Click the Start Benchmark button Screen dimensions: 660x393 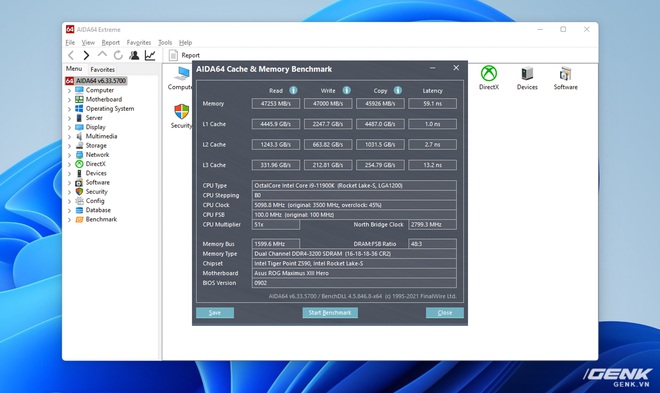point(330,313)
